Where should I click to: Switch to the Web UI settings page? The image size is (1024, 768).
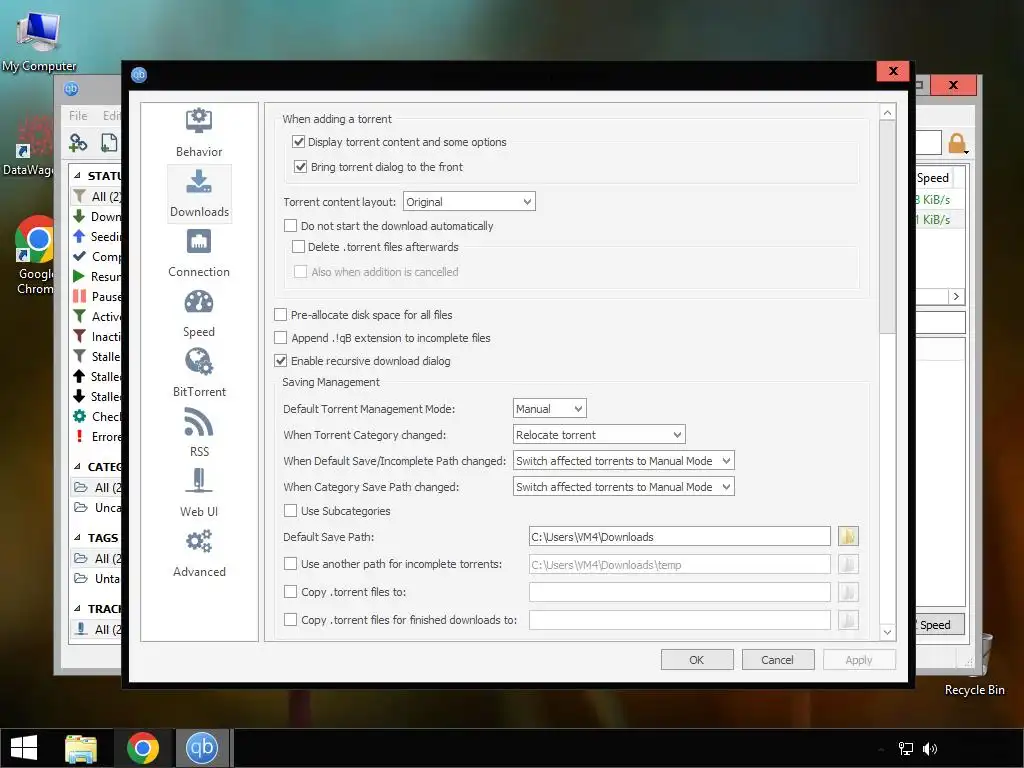pos(199,494)
